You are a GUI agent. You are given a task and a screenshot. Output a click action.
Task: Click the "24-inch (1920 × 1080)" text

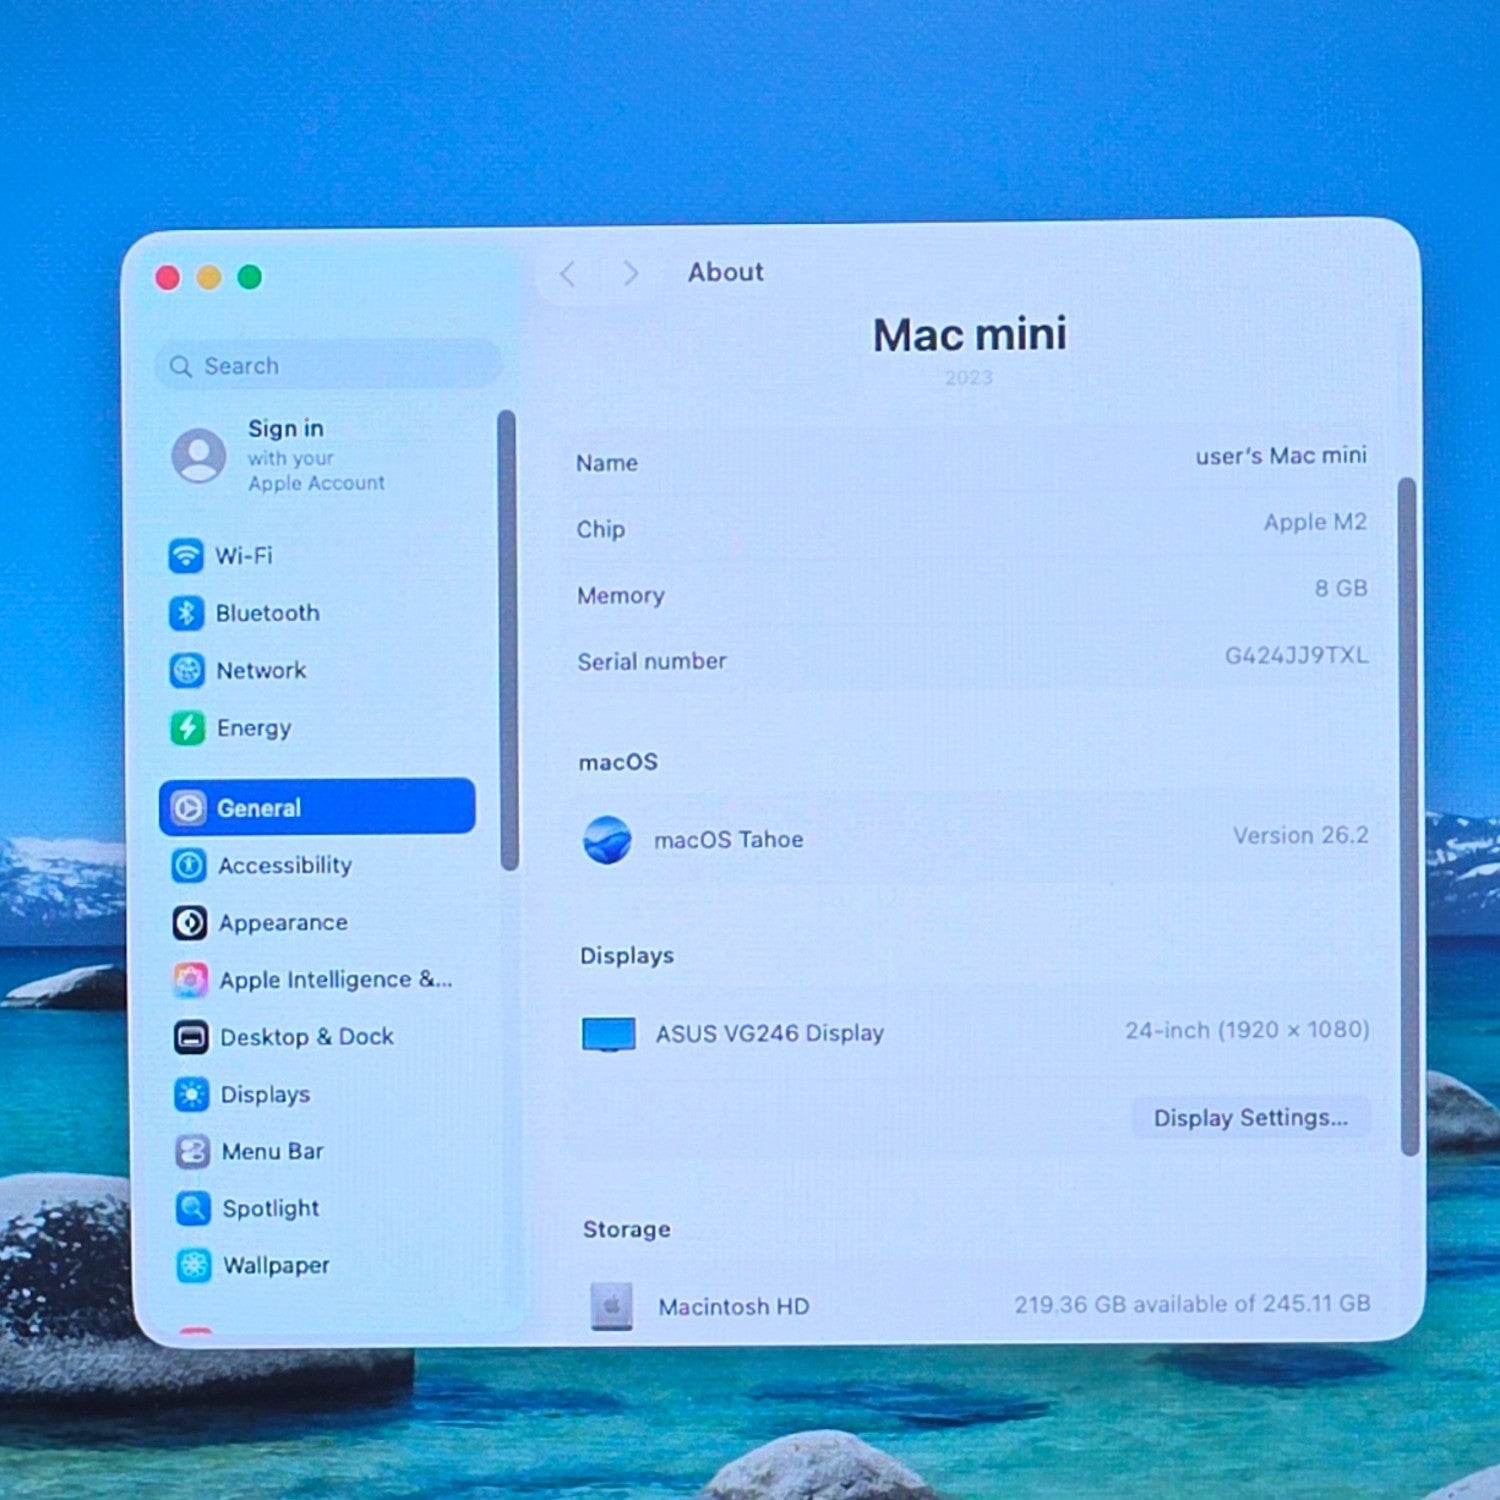[x=1247, y=1030]
